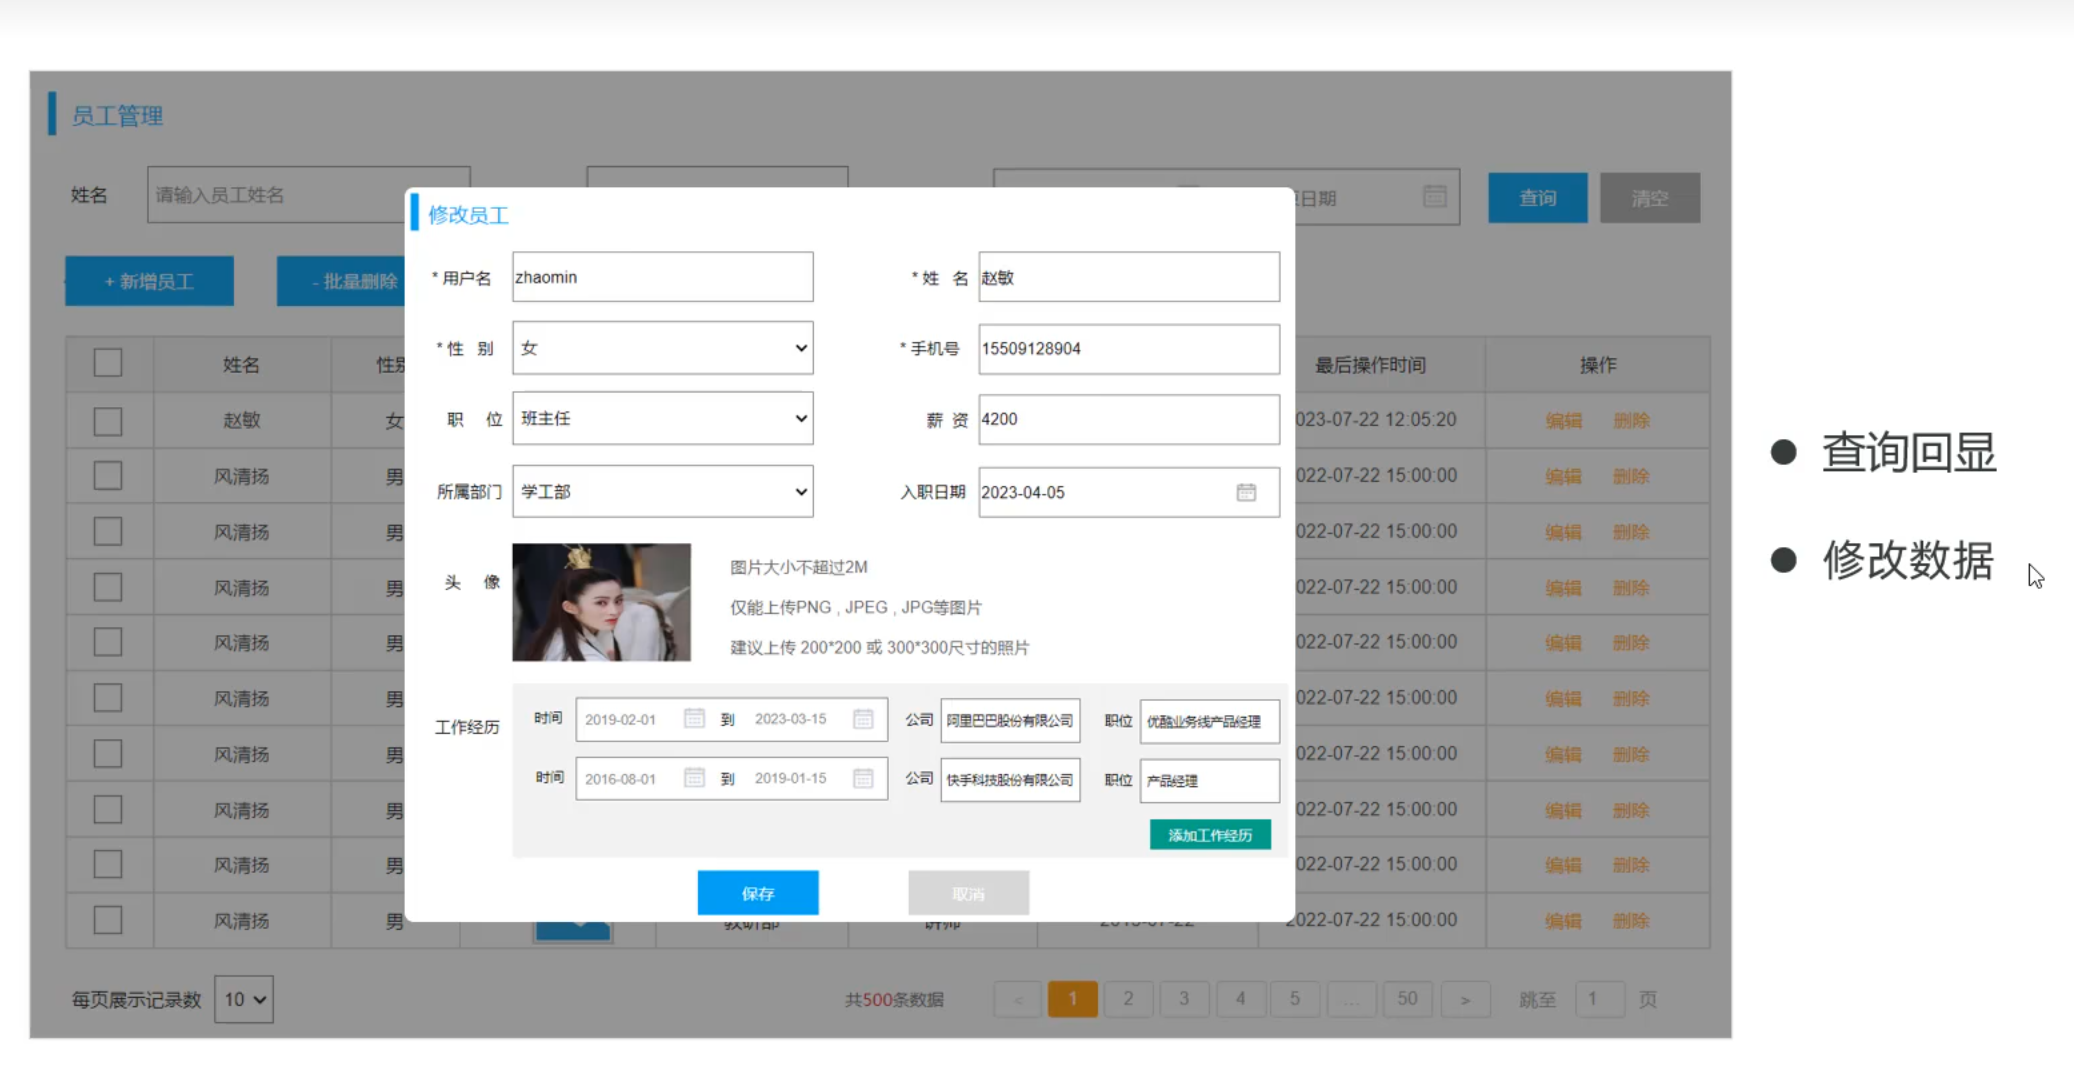Viewport: 2074px width, 1082px height.
Task: Click the 薪资 input field showing 4200
Action: point(1128,419)
